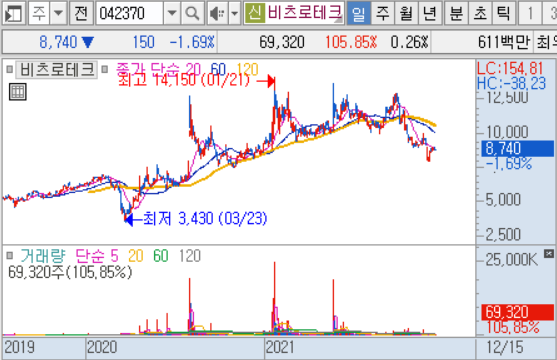Click the 611백만 trade value
This screenshot has width=557, height=360.
coord(504,42)
